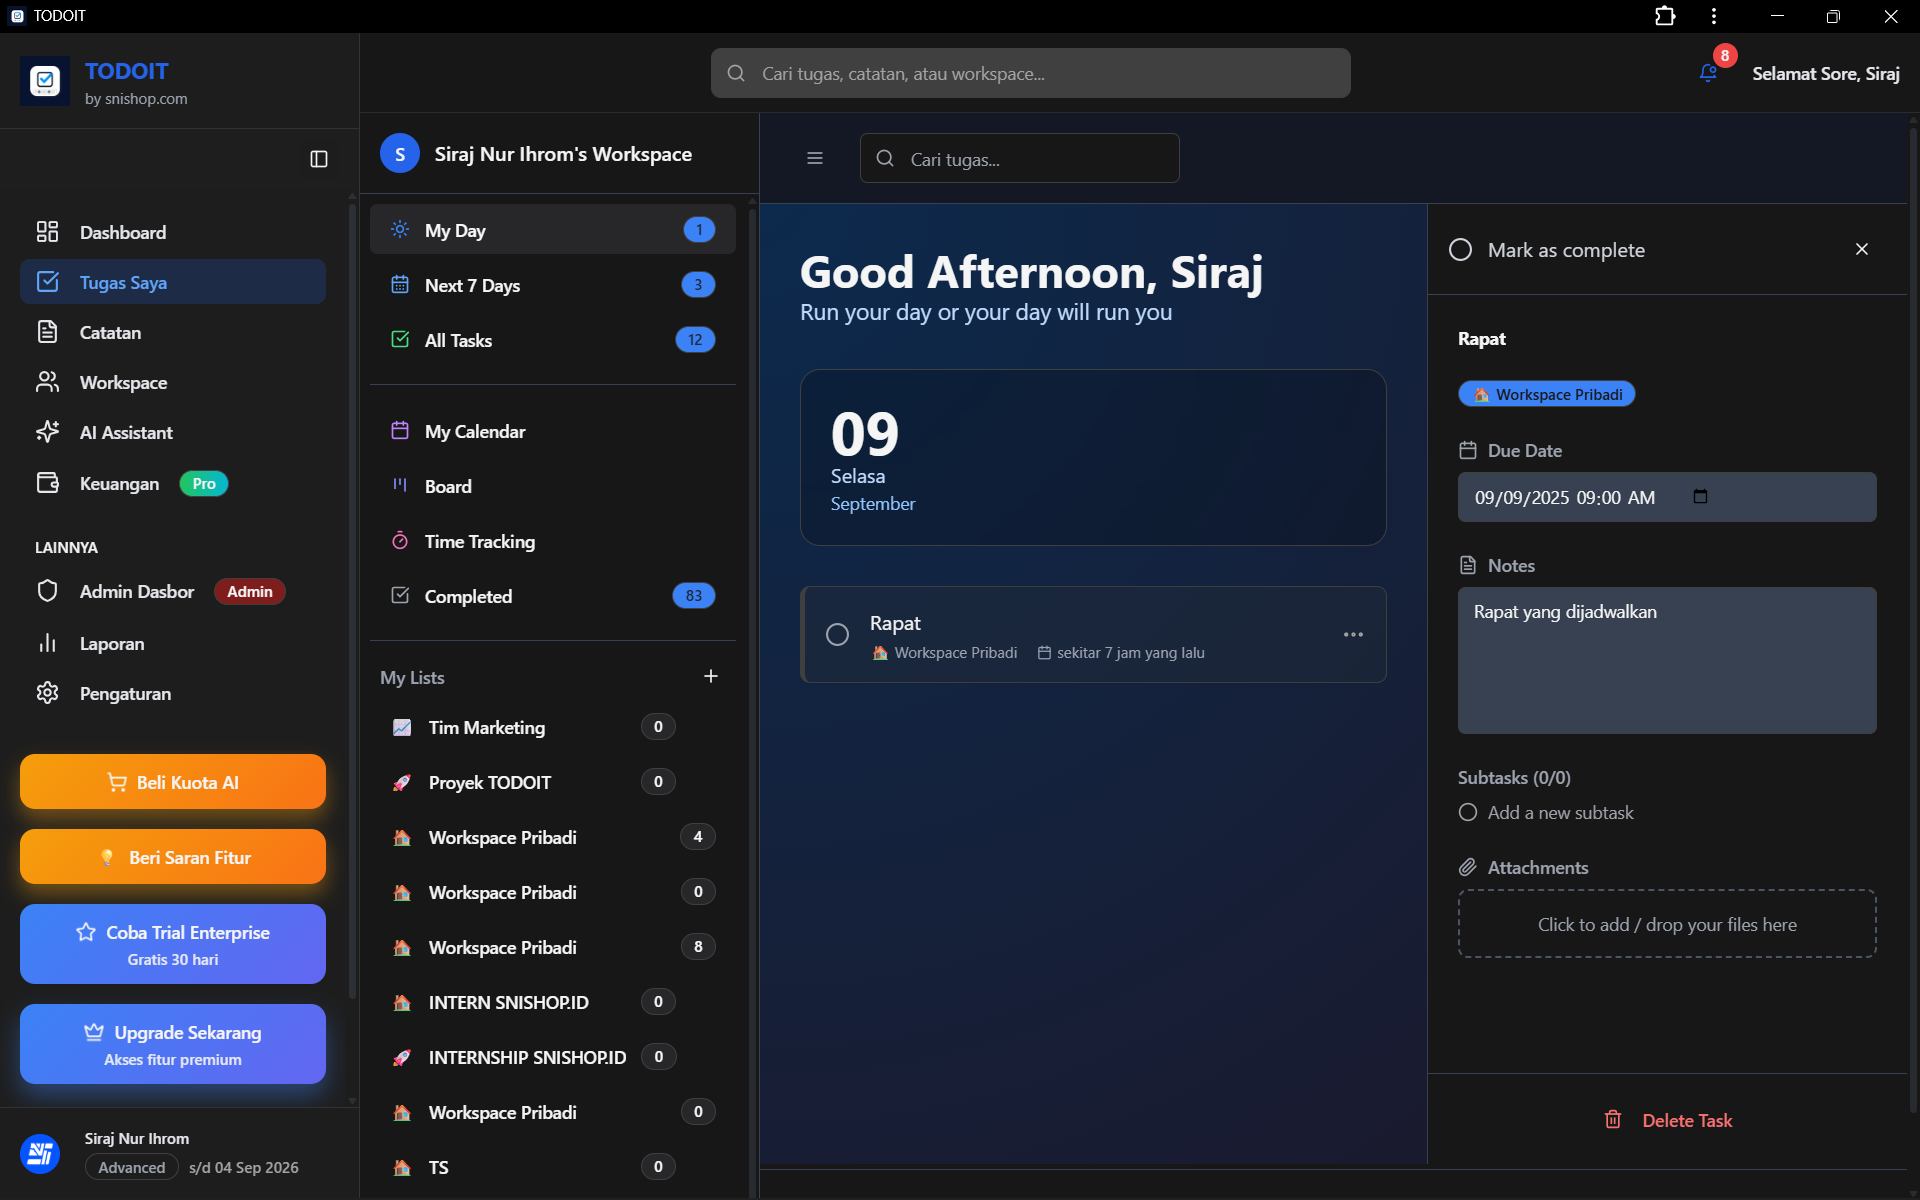
Task: Collapse sidebar using panel toggle icon
Action: (319, 159)
